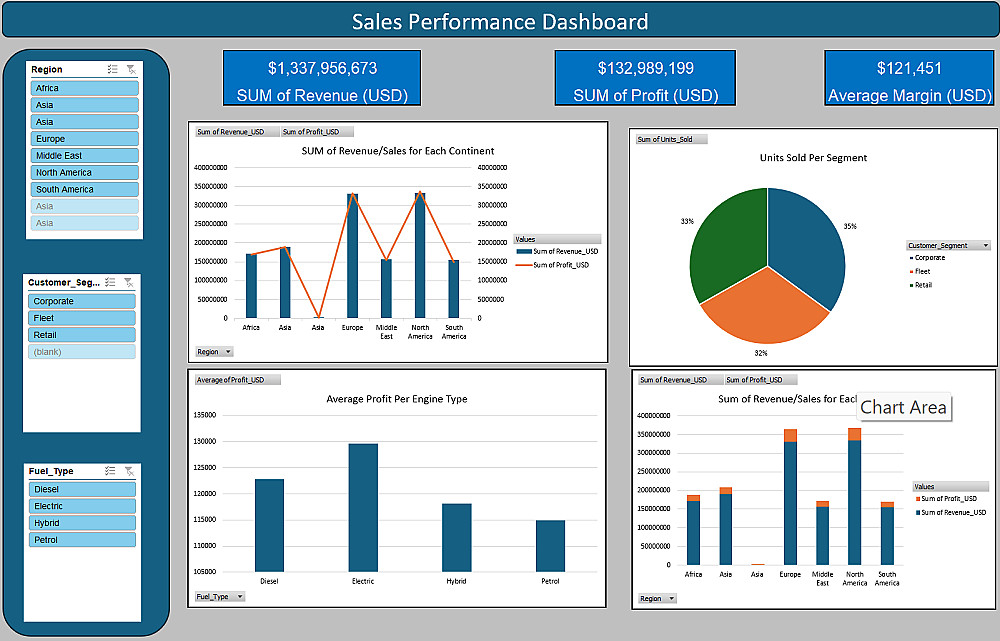This screenshot has height=641, width=1000.
Task: Select the Petrol bar in engine type chart
Action: (550, 546)
